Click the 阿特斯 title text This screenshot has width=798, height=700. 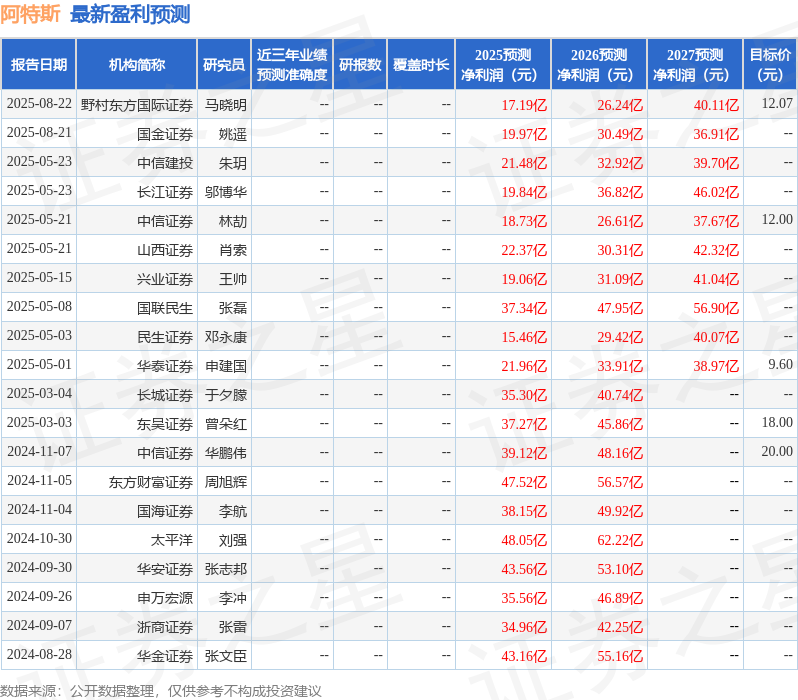tap(31, 14)
